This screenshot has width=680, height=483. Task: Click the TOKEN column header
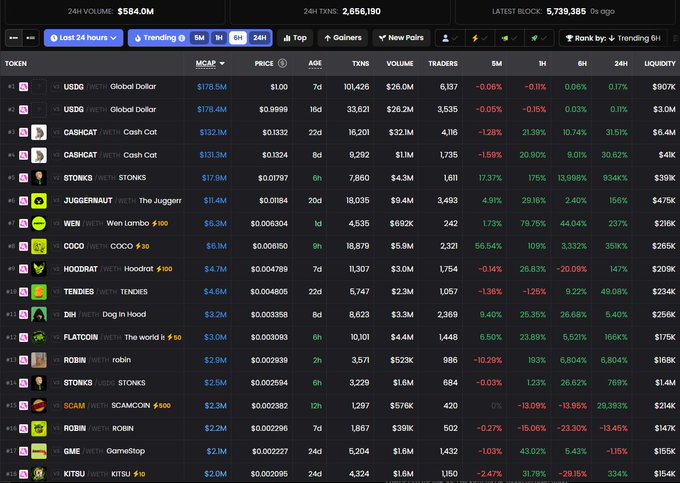[x=16, y=63]
